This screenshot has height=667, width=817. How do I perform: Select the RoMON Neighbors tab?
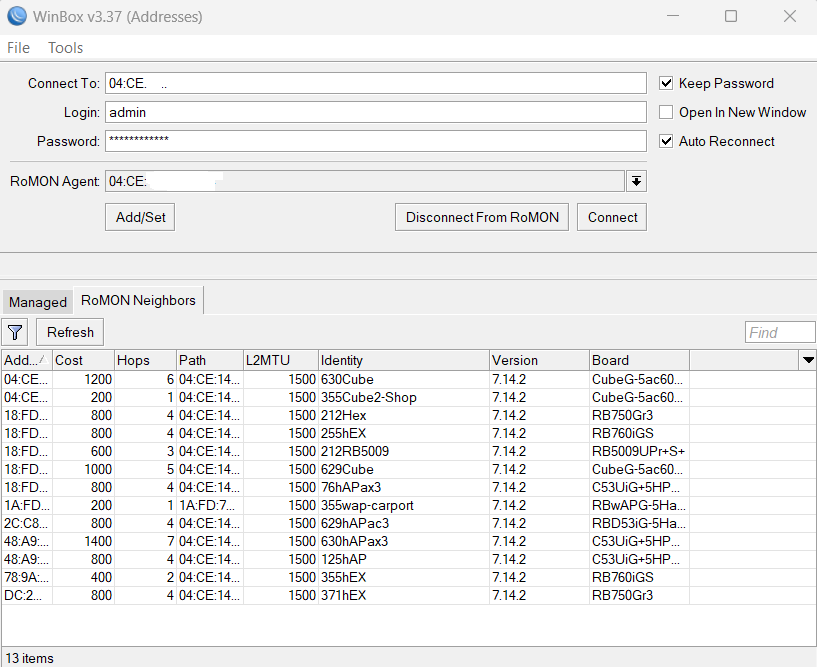[x=138, y=300]
